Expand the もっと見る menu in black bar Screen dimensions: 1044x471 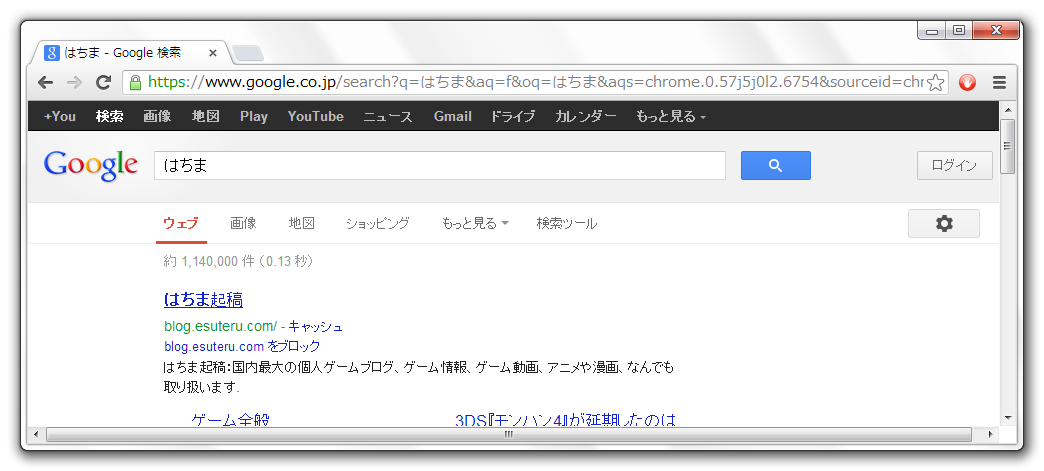pos(670,117)
